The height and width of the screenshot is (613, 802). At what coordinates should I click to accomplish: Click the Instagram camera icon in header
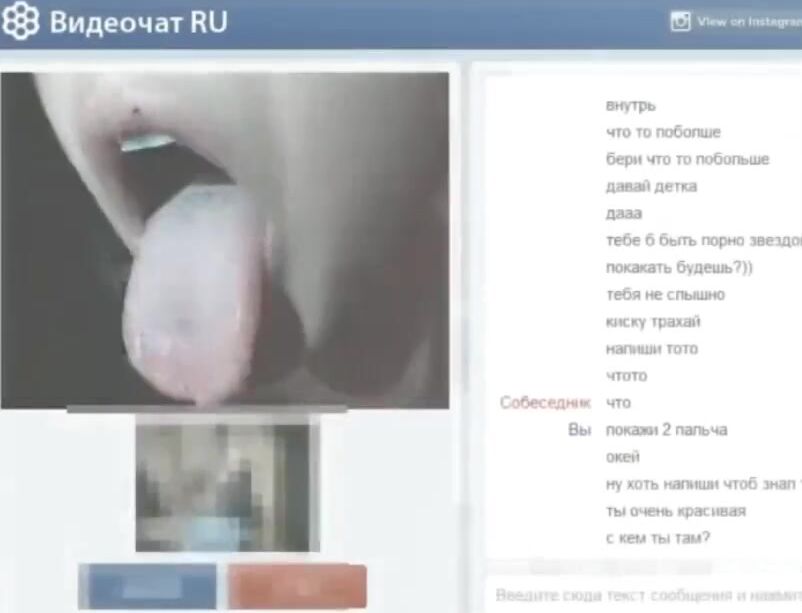click(680, 21)
